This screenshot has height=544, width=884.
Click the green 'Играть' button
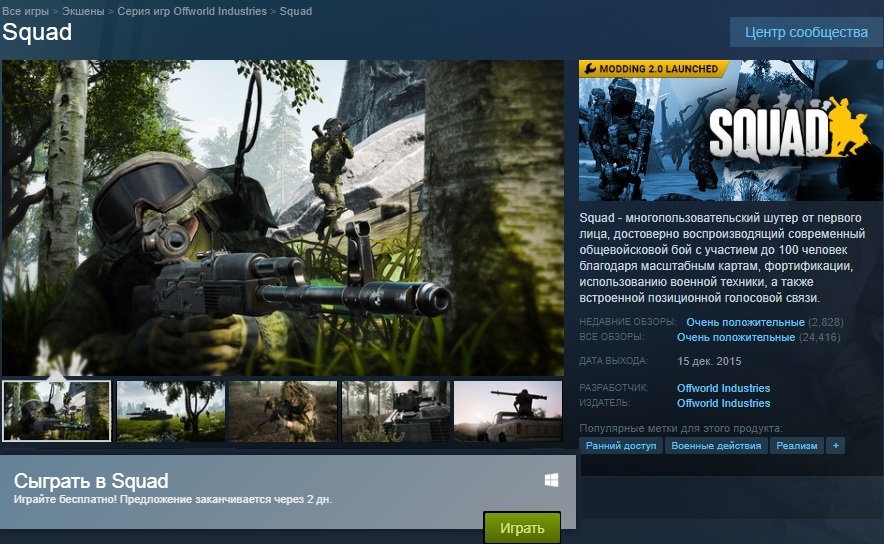[x=522, y=528]
